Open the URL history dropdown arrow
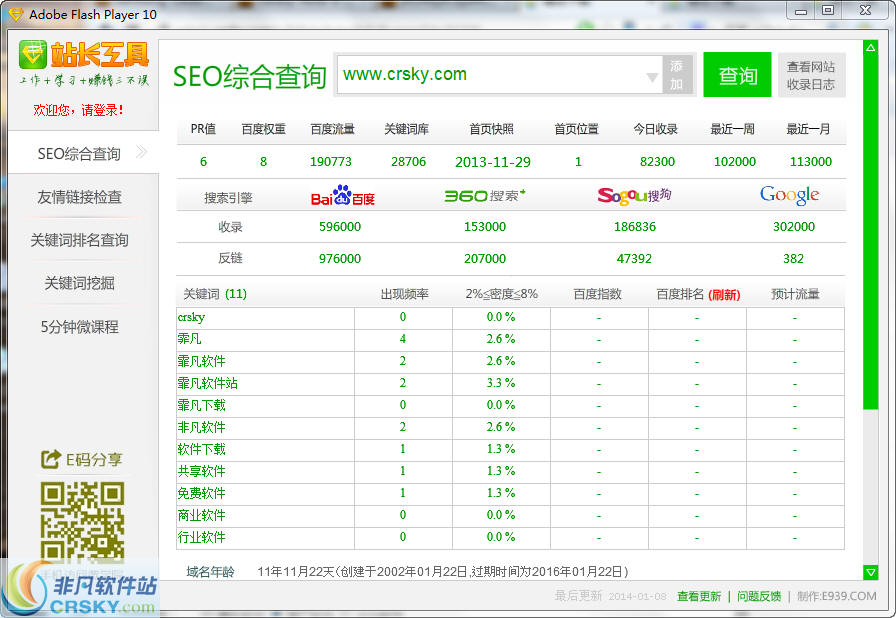This screenshot has height=618, width=896. pos(652,77)
